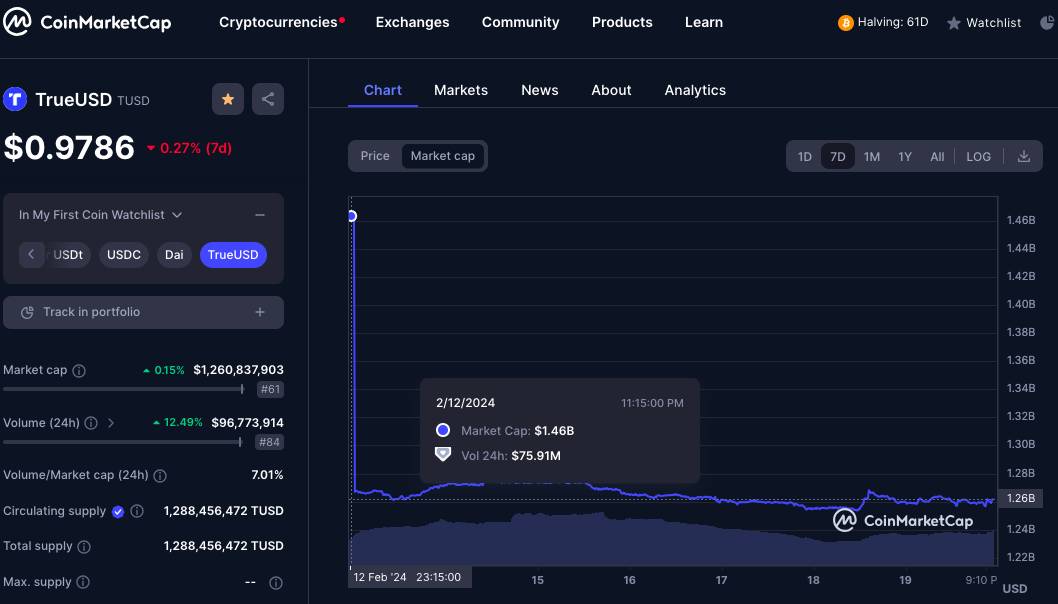Switch to the News tab

(540, 90)
